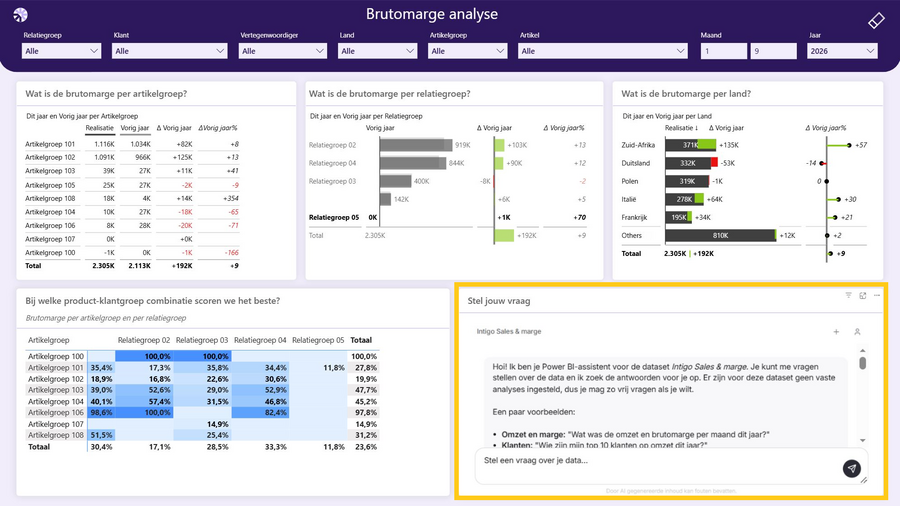Open the Klant filter dropdown
Screen dimensions: 900x506
tap(169, 51)
